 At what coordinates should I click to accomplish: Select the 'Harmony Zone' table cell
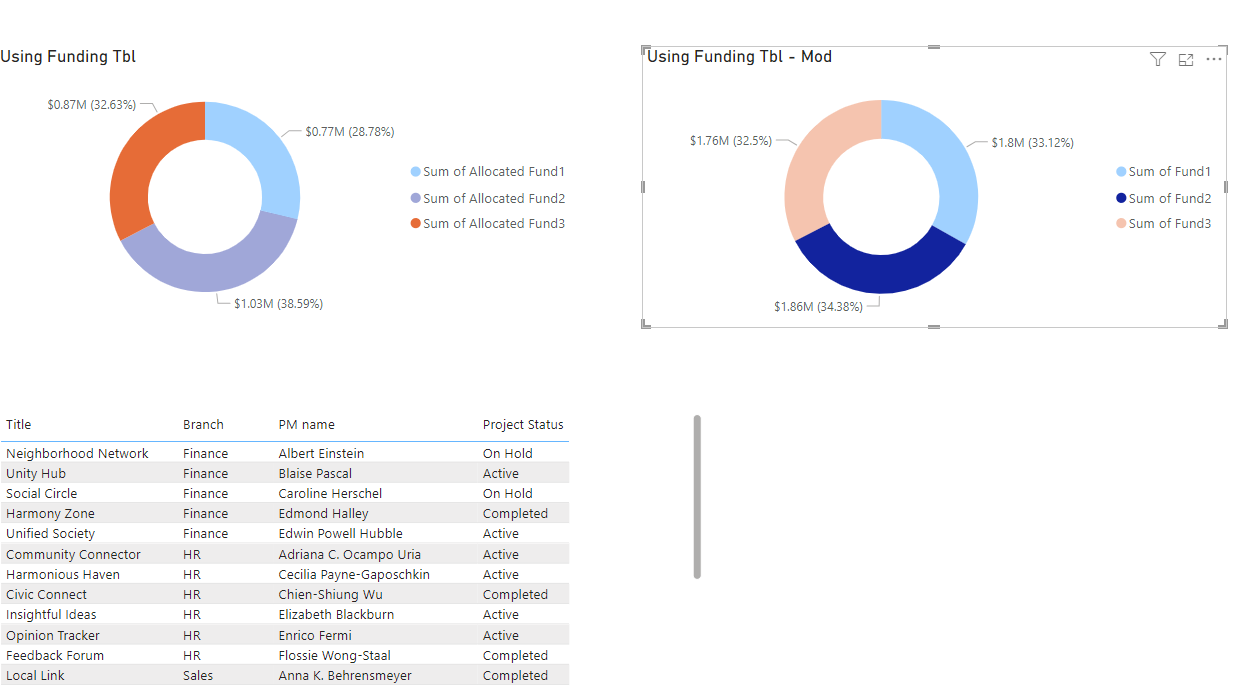[x=51, y=514]
